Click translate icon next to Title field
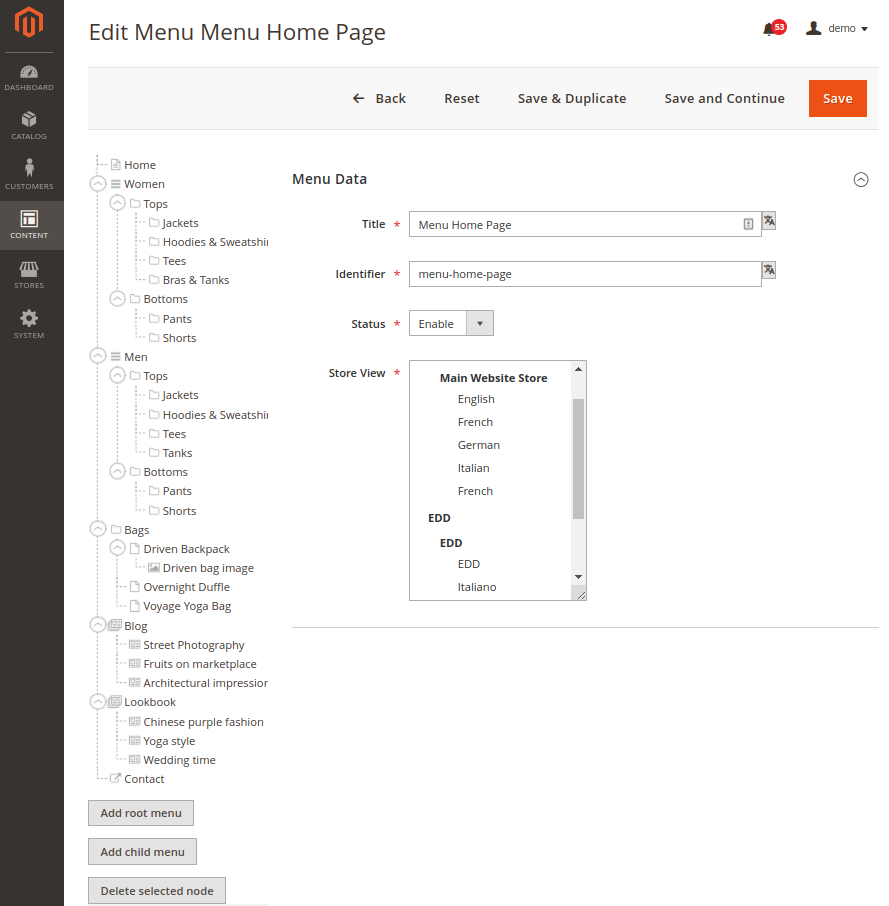Screen dimensions: 889x906 point(769,220)
